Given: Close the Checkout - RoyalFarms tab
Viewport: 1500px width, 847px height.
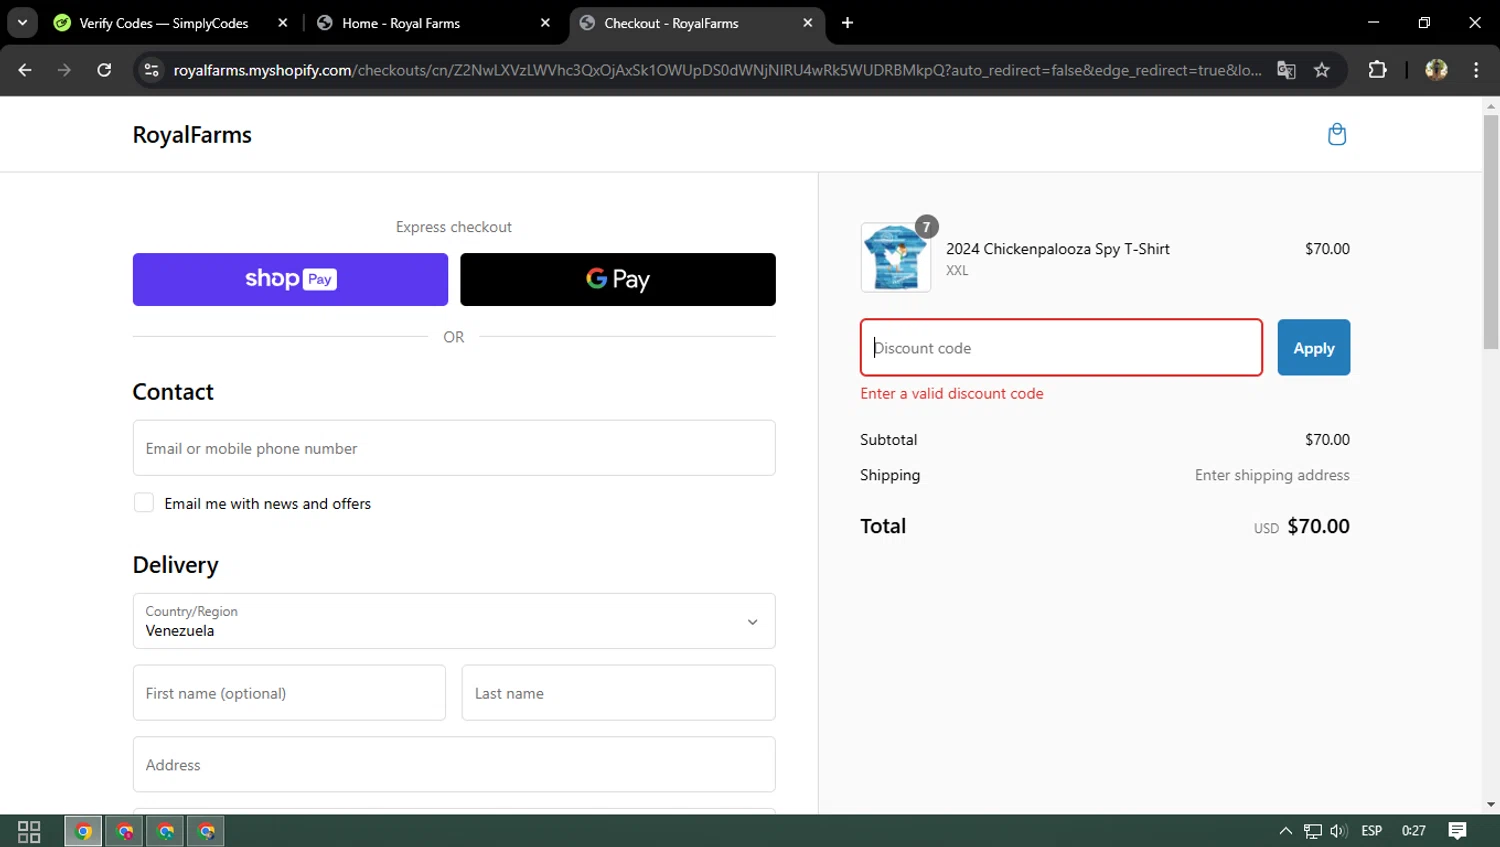Looking at the screenshot, I should pyautogui.click(x=808, y=23).
